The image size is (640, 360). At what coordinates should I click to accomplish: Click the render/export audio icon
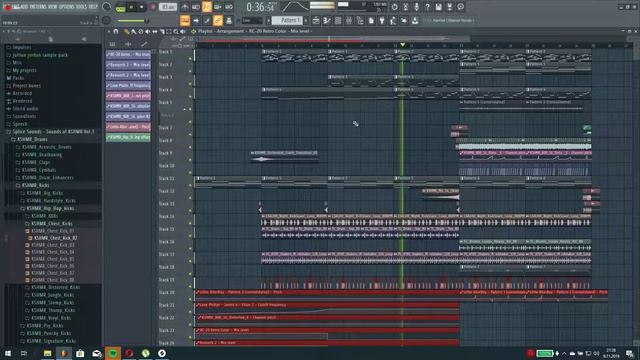coord(449,7)
